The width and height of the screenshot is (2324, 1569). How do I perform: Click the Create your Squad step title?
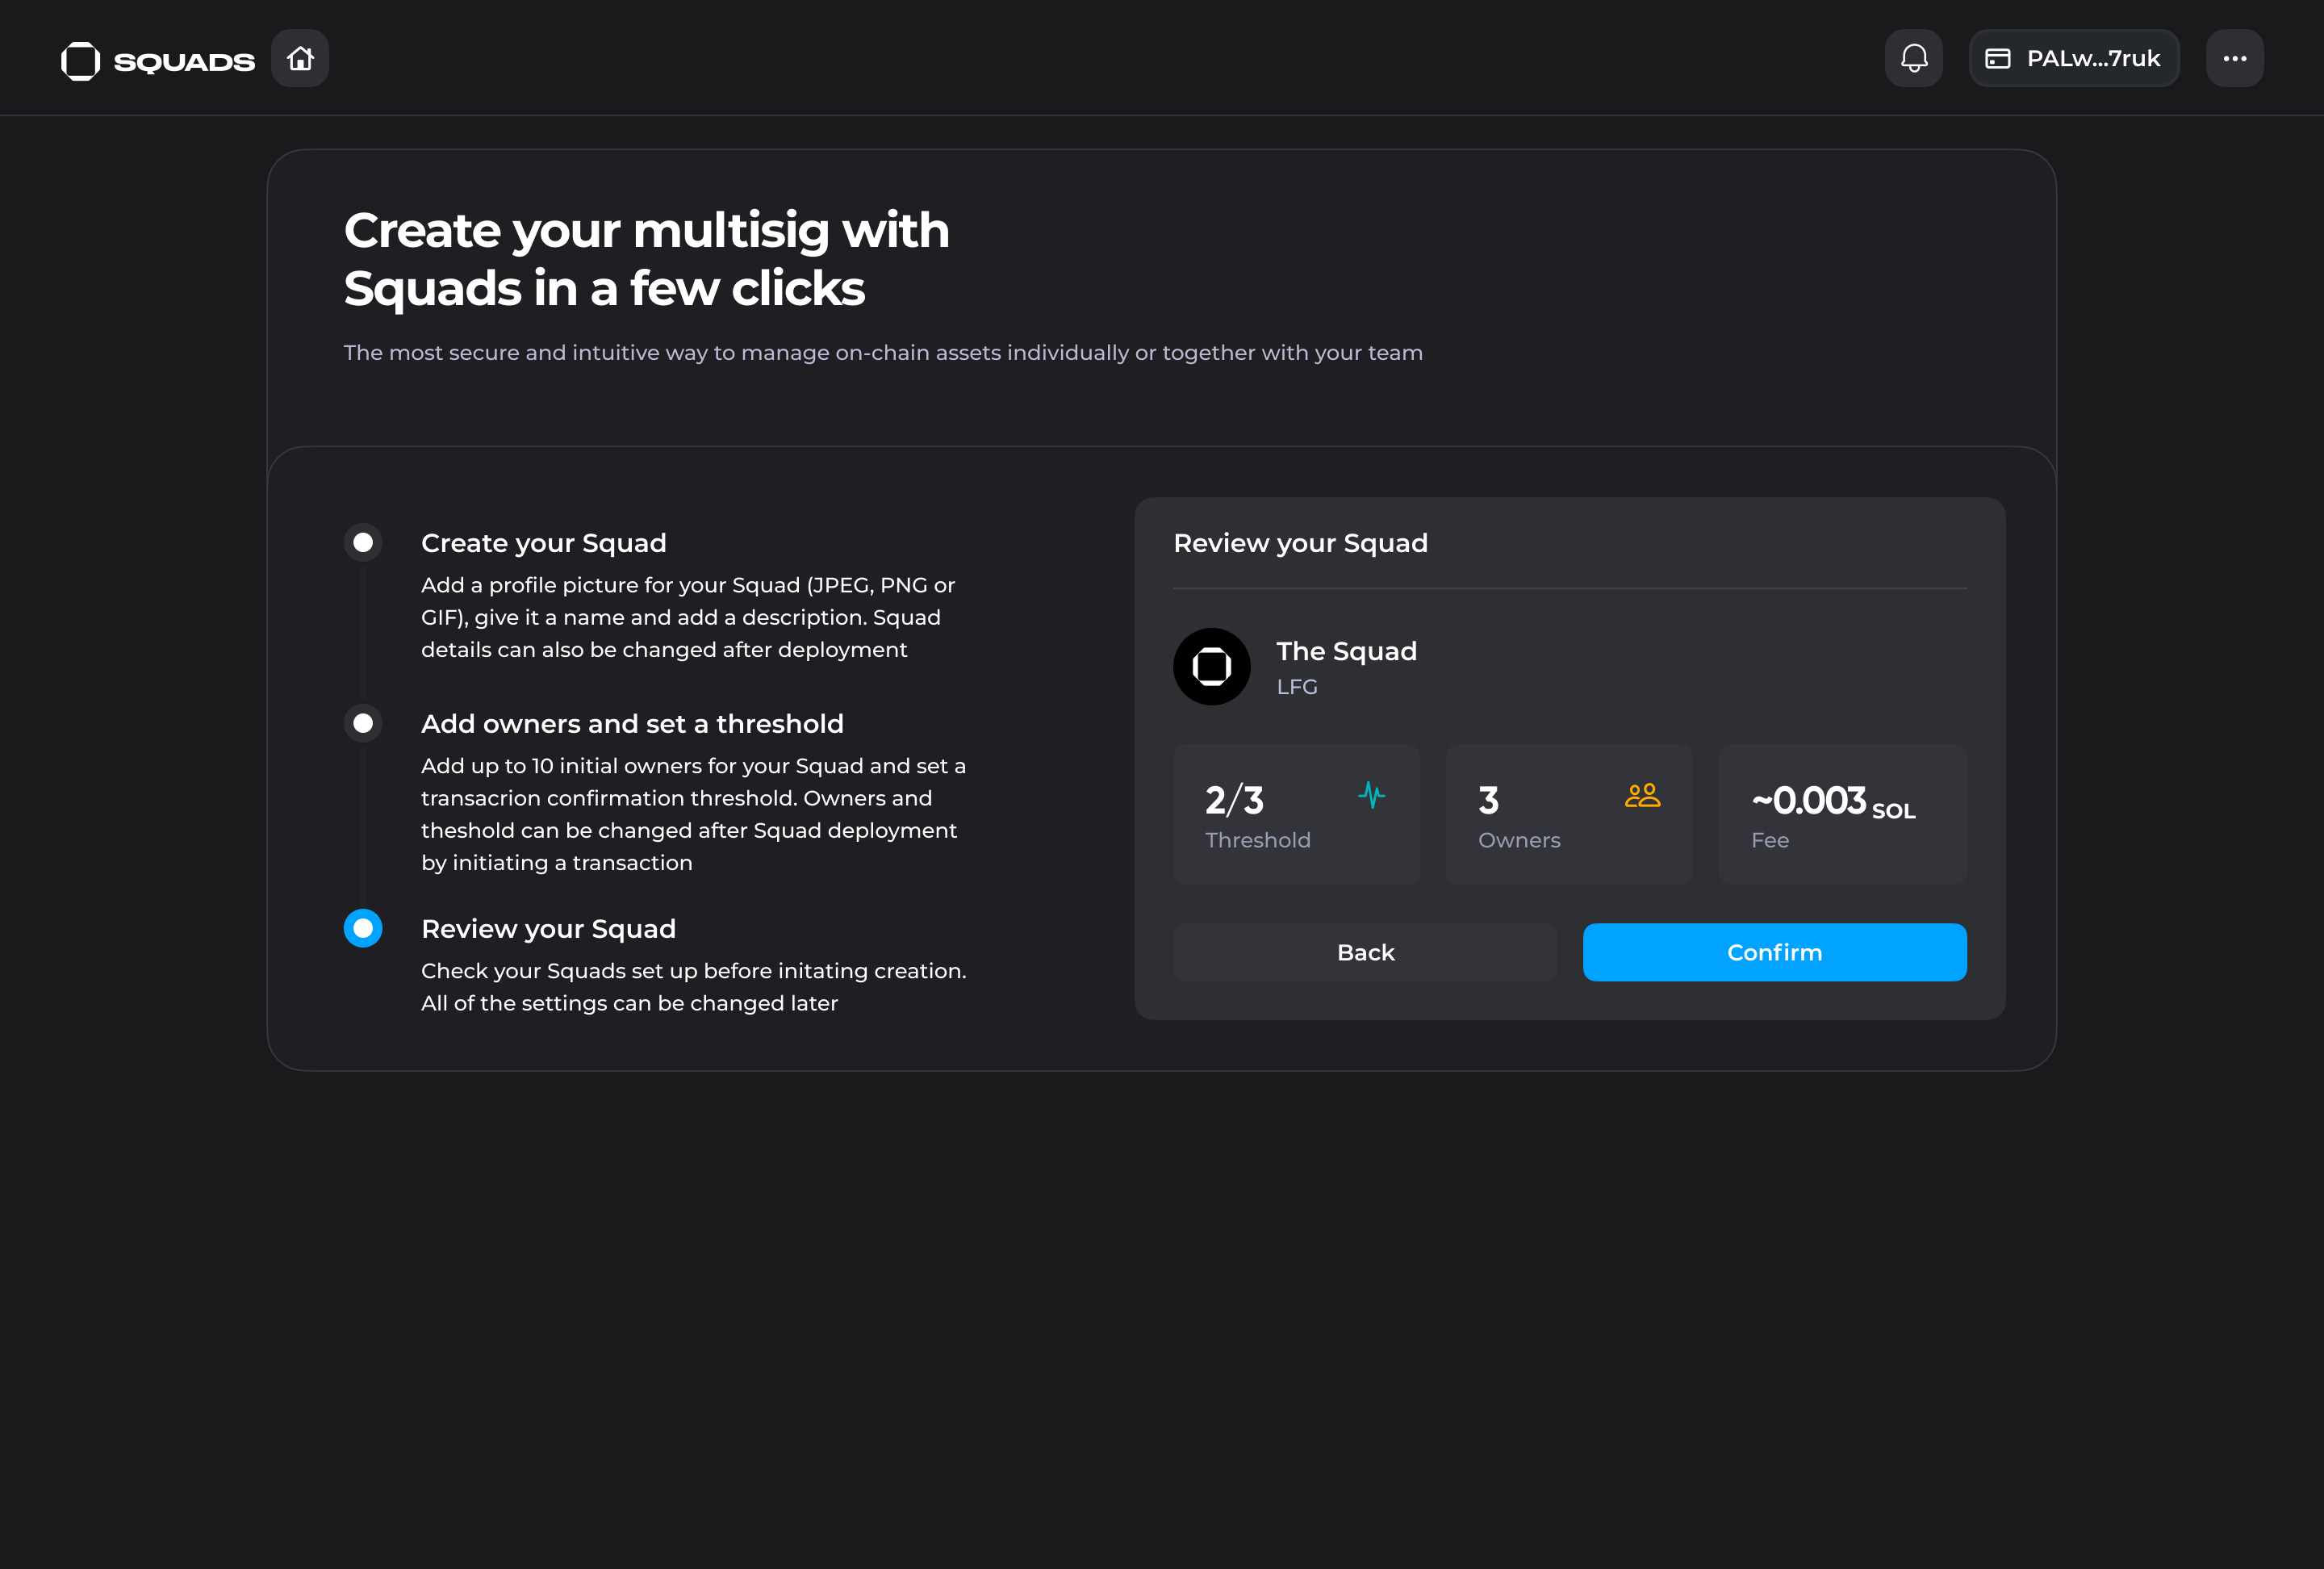(543, 543)
